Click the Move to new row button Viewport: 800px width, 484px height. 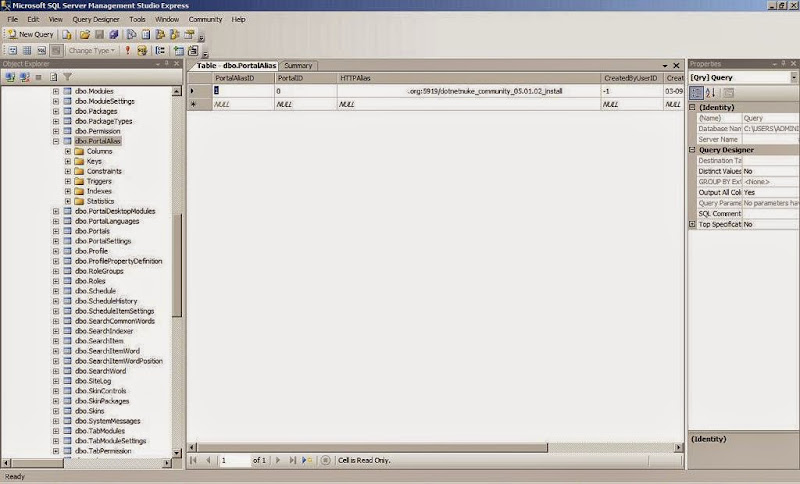point(307,460)
